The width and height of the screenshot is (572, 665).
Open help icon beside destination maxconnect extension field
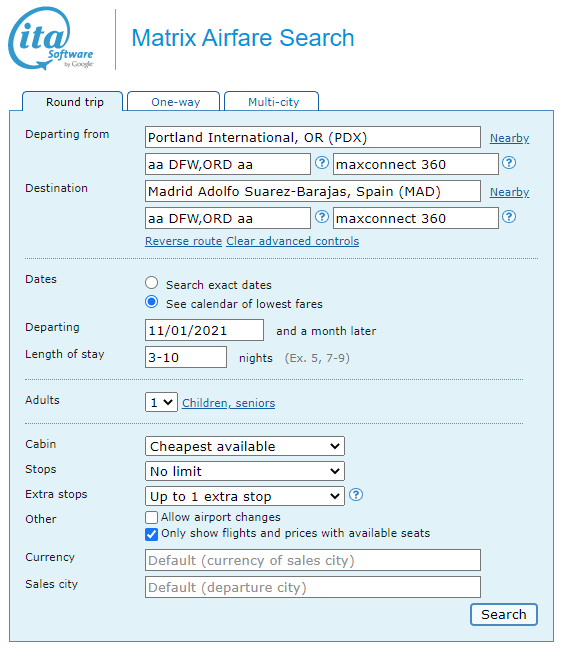point(509,217)
